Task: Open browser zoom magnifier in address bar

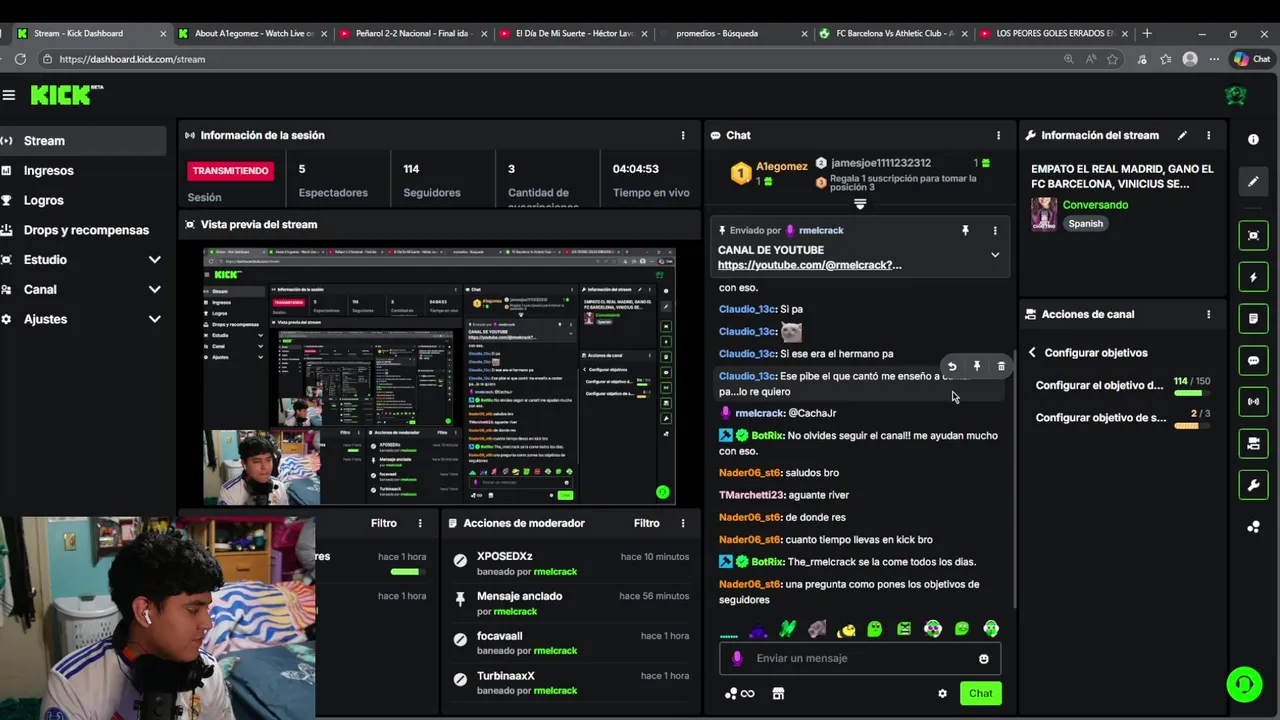Action: [1068, 59]
